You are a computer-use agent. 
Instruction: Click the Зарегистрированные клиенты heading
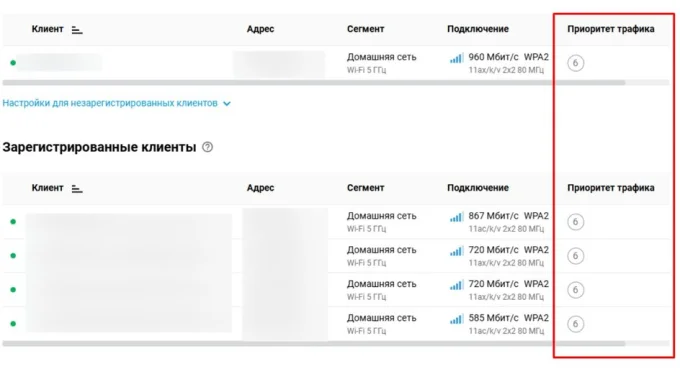coord(99,147)
